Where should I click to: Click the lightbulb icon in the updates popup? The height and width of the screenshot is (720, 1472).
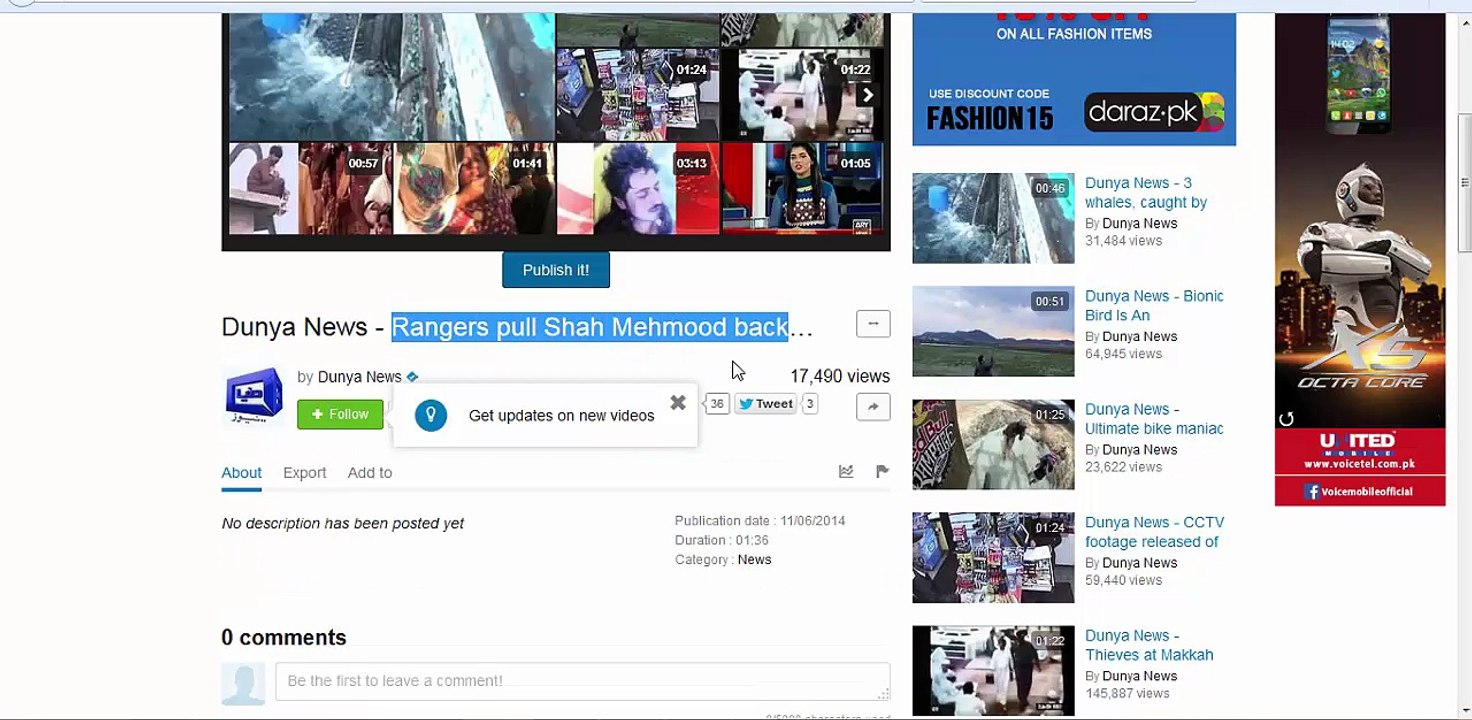click(x=431, y=415)
